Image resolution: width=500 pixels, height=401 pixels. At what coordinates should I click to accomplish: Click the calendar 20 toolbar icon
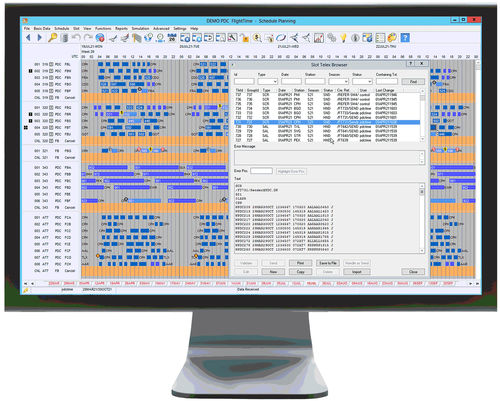tap(172, 38)
